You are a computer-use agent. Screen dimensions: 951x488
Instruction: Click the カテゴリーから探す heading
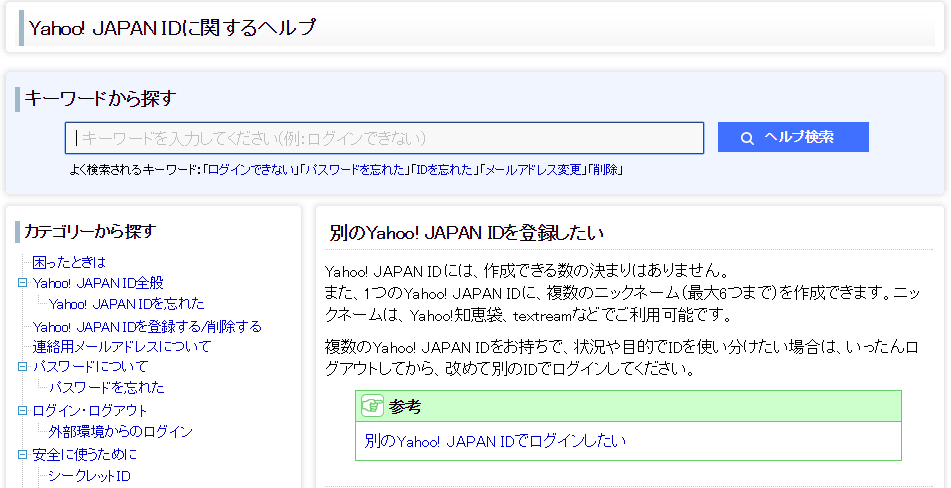90,231
